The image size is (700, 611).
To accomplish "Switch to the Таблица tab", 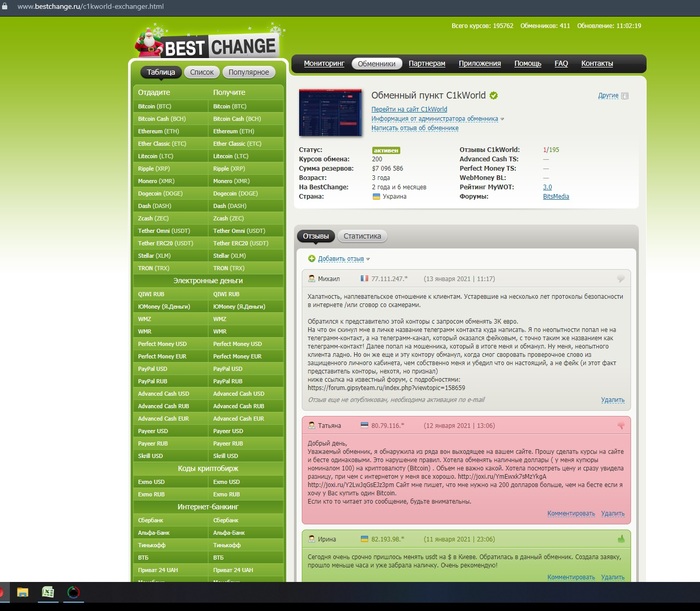I will 161,72.
